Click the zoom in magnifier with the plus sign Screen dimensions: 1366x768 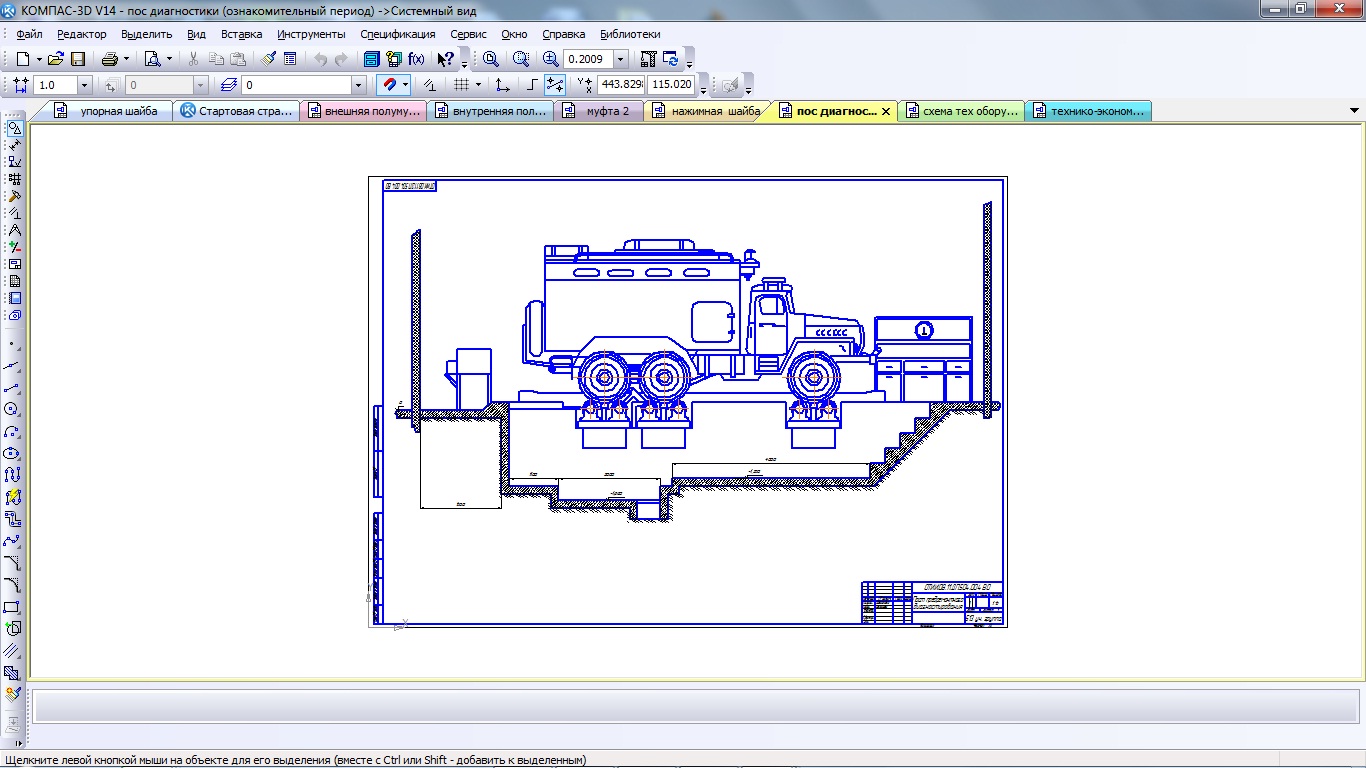pos(551,59)
